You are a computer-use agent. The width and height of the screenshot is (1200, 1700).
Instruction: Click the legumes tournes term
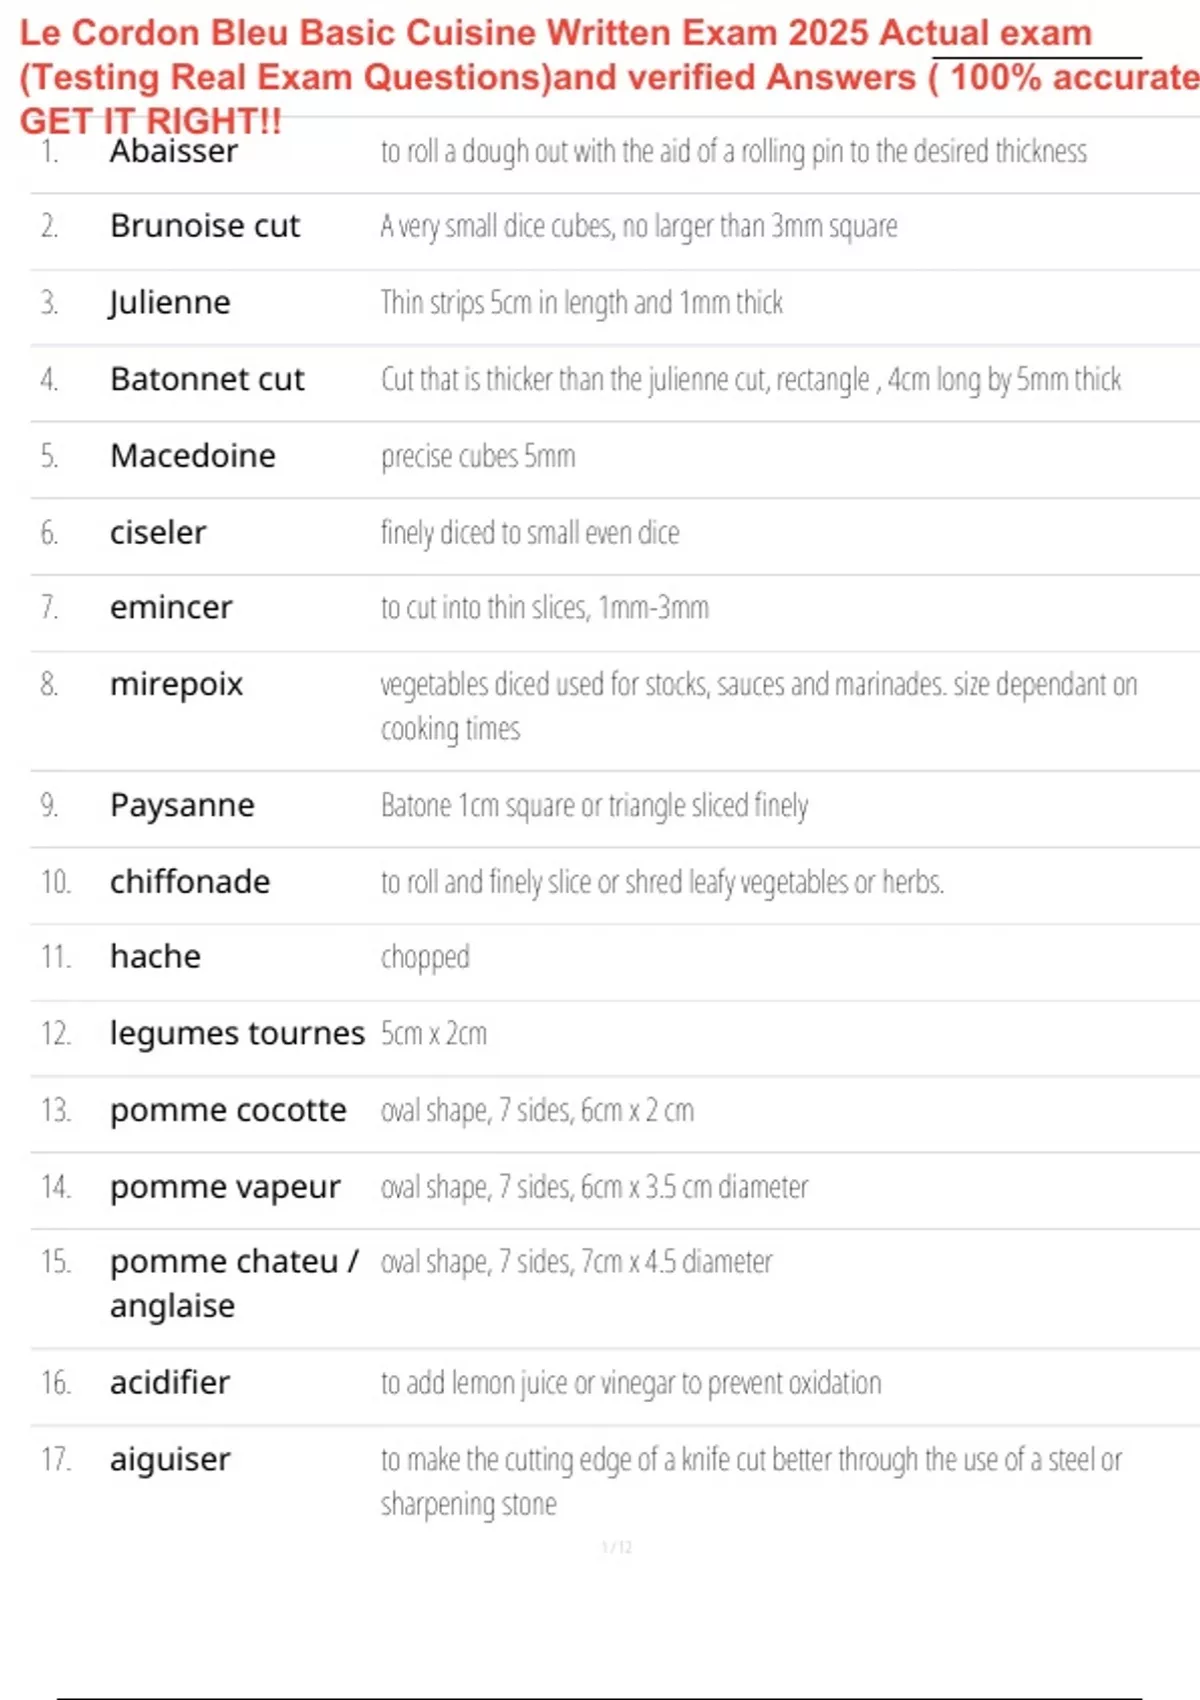(x=237, y=1033)
